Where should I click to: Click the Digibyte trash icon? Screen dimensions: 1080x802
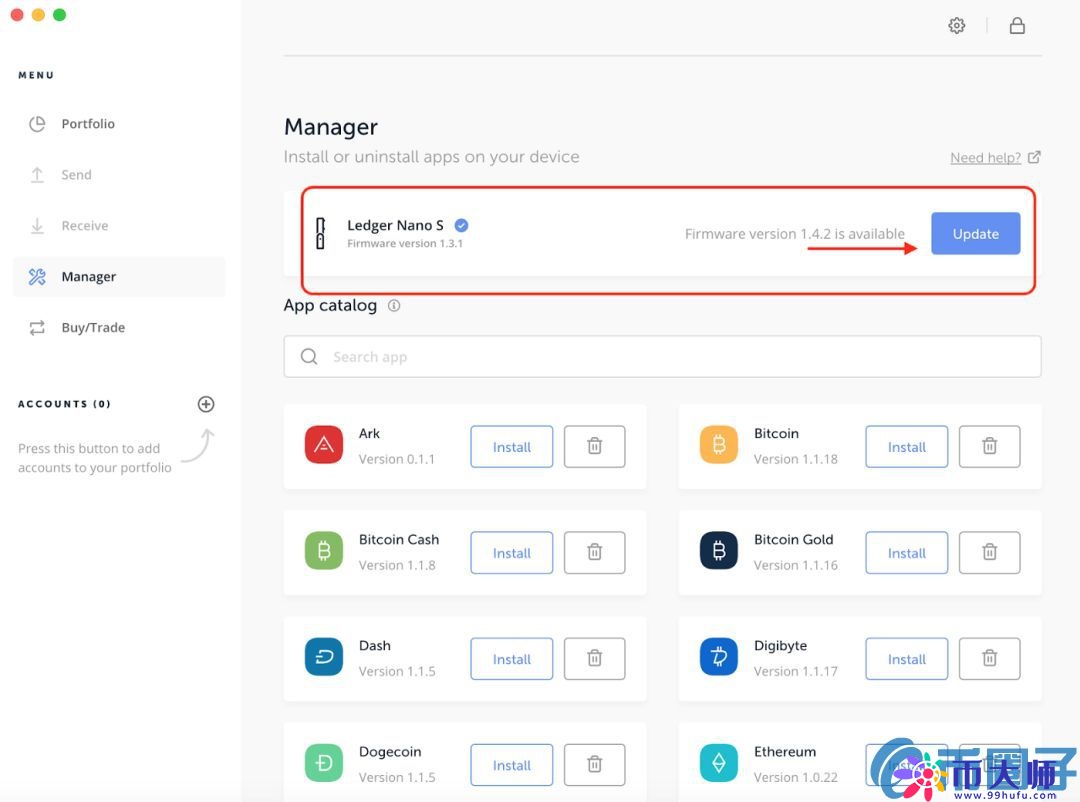point(989,659)
